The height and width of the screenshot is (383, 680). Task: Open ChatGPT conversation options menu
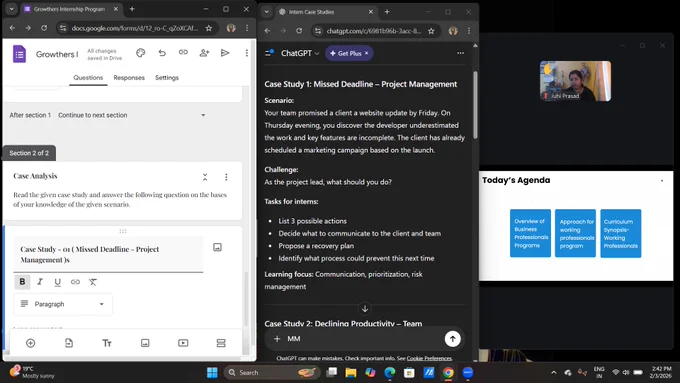tap(461, 53)
